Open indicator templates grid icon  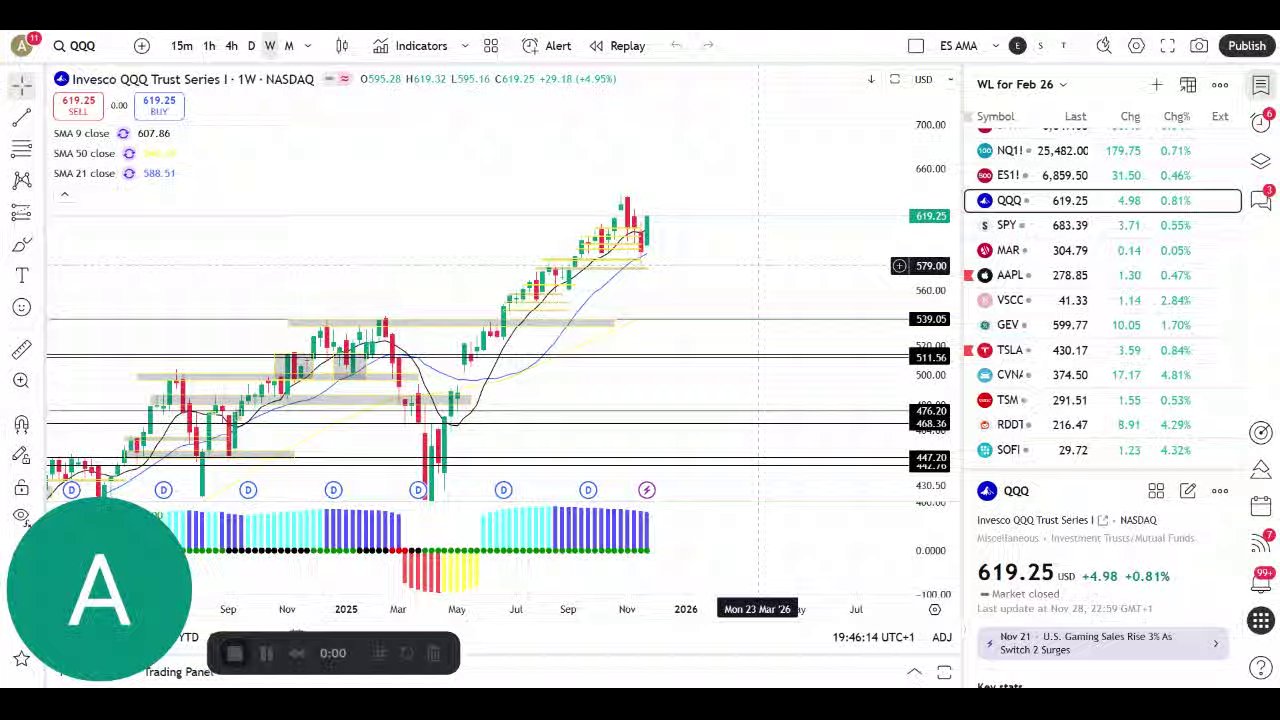(491, 46)
